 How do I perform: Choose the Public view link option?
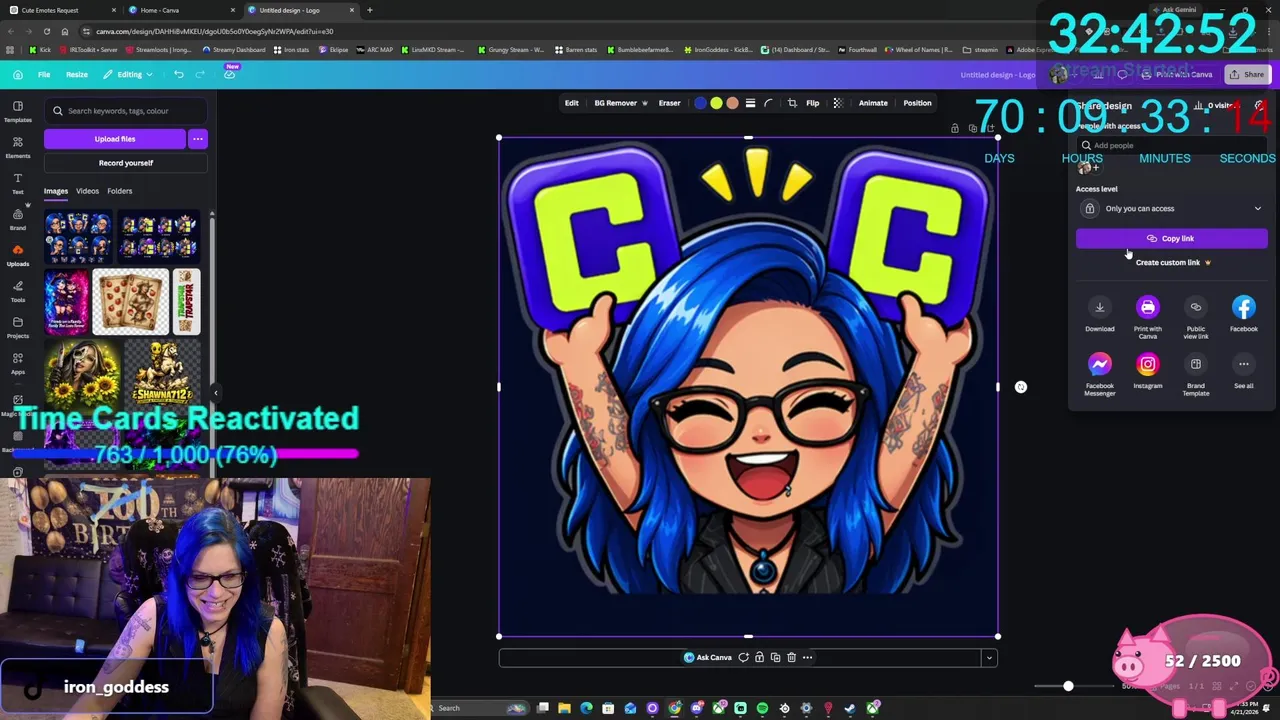point(1195,317)
